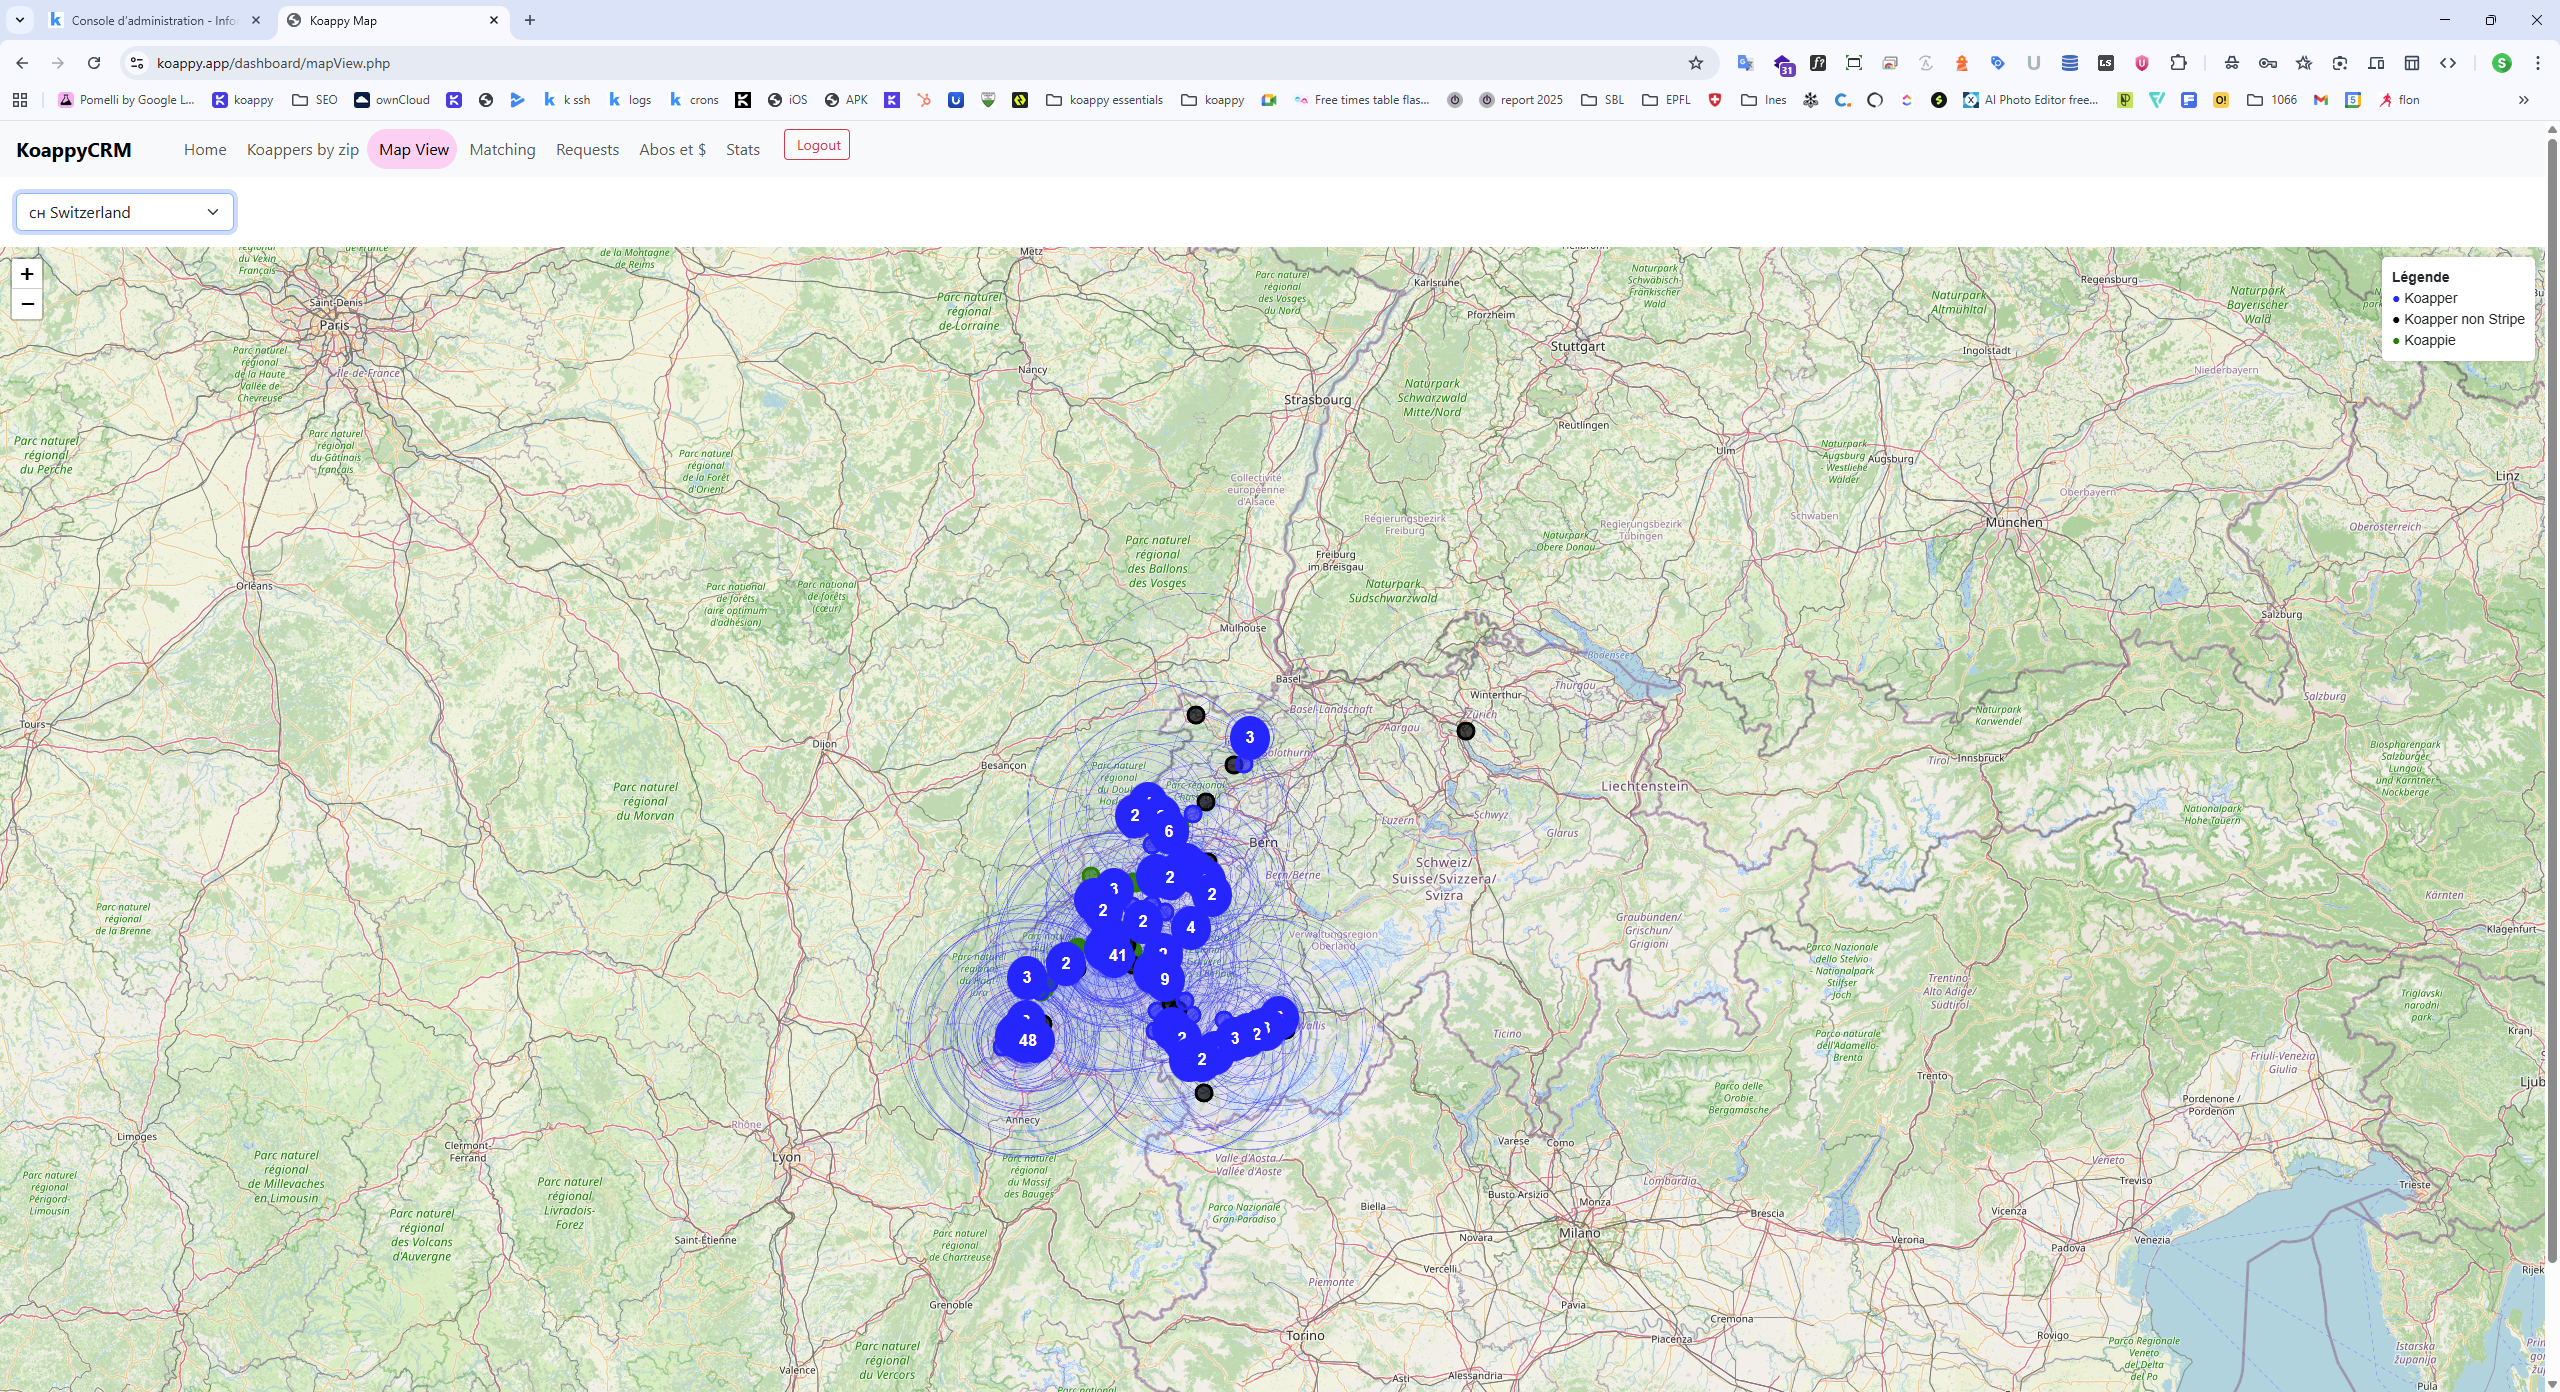Click the 'Koappie' legend entry
Image resolution: width=2560 pixels, height=1392 pixels.
2424,340
